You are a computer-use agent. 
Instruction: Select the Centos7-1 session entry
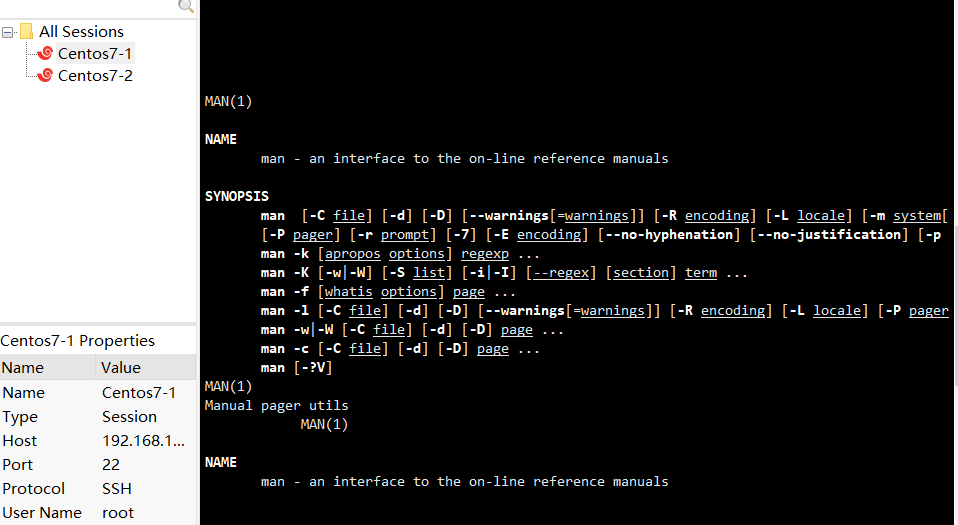pyautogui.click(x=95, y=54)
